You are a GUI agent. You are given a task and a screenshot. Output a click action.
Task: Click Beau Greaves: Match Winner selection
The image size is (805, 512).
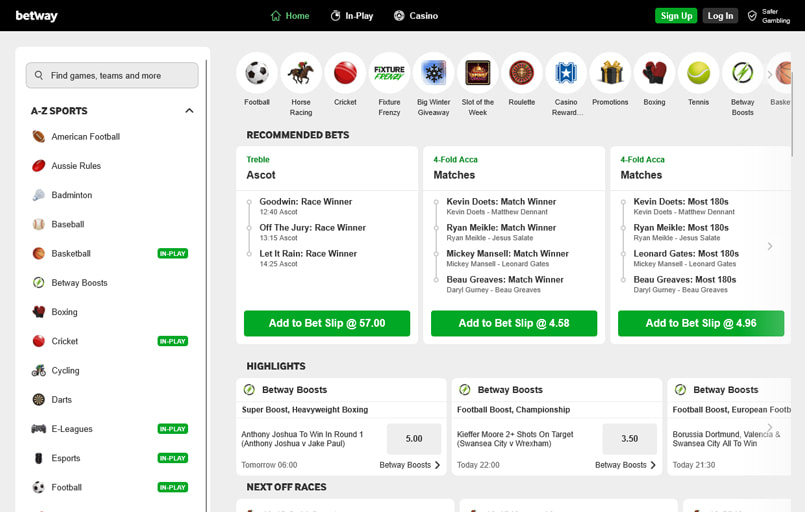[505, 280]
